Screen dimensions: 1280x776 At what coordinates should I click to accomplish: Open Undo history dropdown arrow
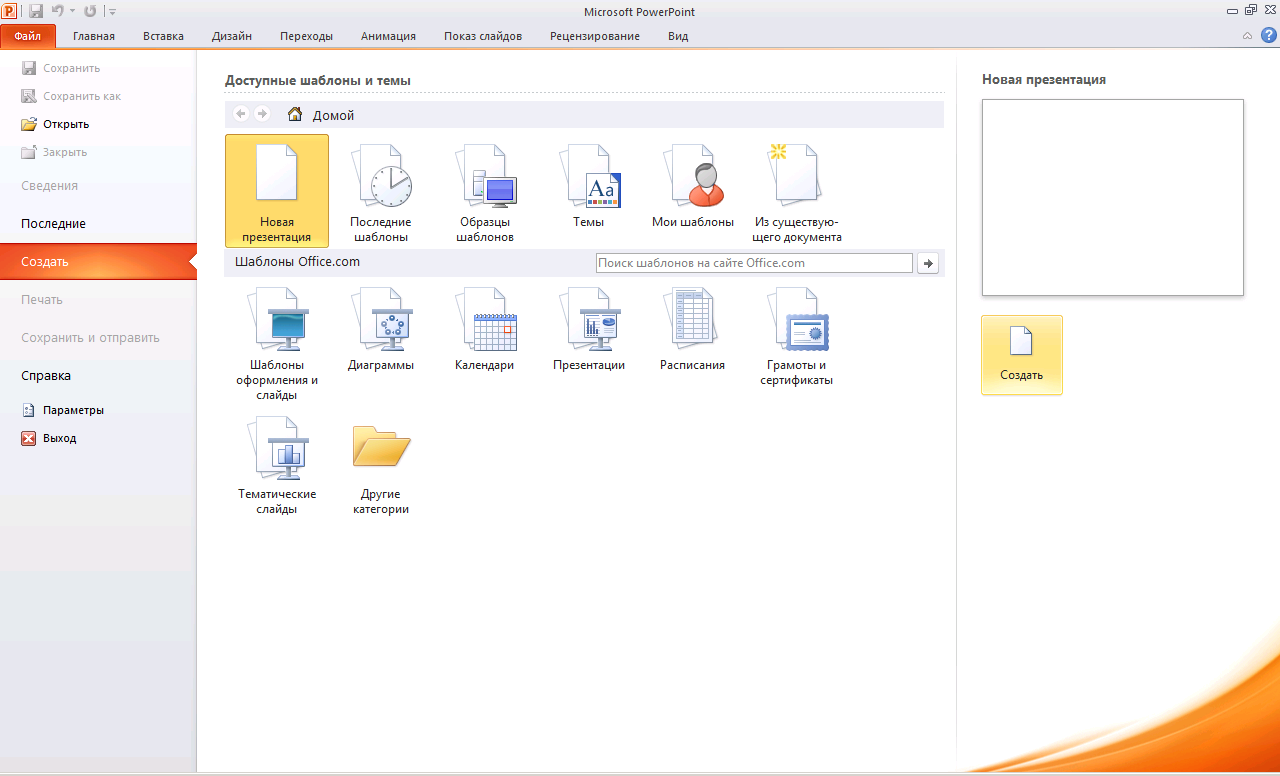[x=72, y=12]
